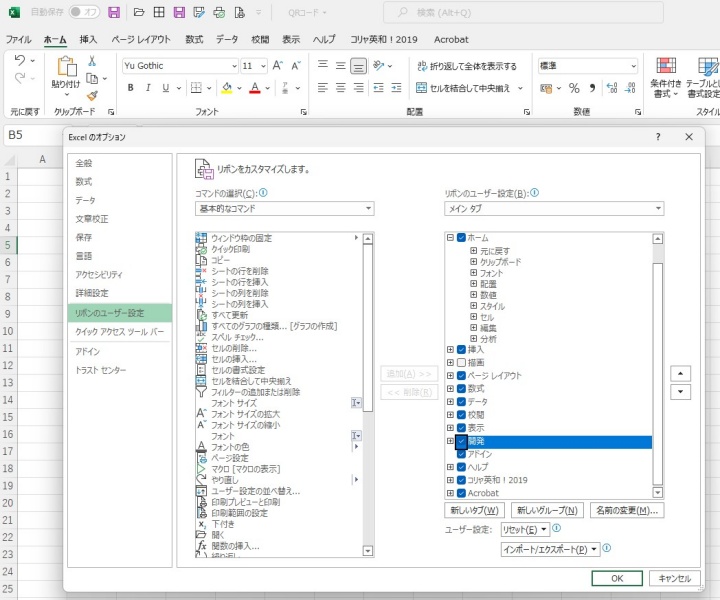The height and width of the screenshot is (600, 720).
Task: Uncheck the 数式 tab checkbox in the tree
Action: click(461, 388)
